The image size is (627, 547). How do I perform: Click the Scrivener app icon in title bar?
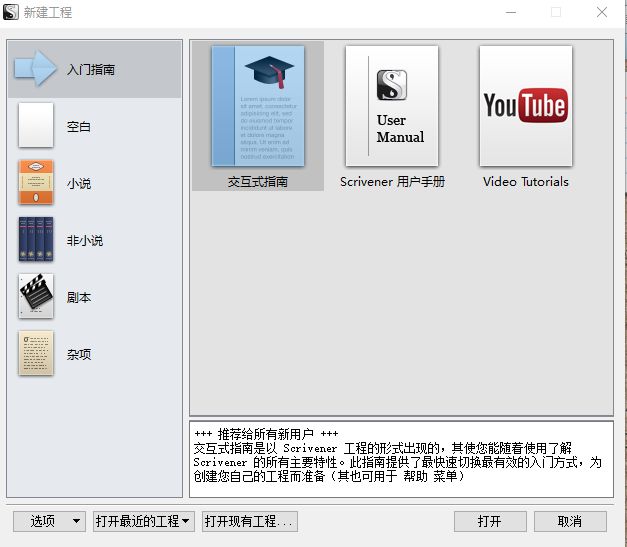point(11,12)
